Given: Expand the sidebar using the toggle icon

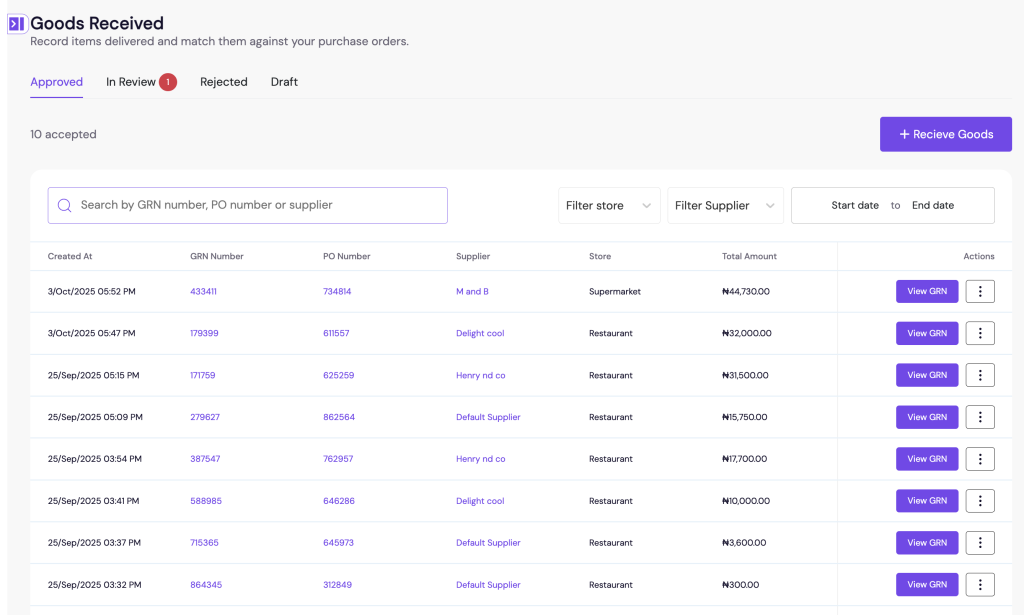Looking at the screenshot, I should [x=16, y=24].
